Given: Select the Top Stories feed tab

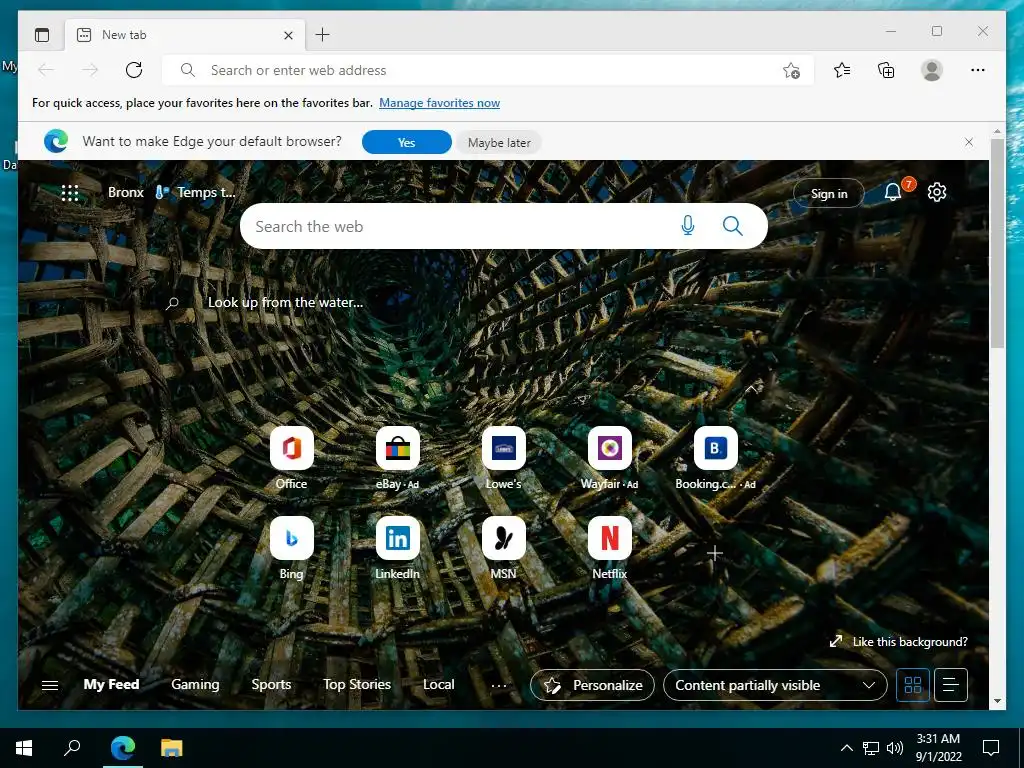Looking at the screenshot, I should [357, 684].
